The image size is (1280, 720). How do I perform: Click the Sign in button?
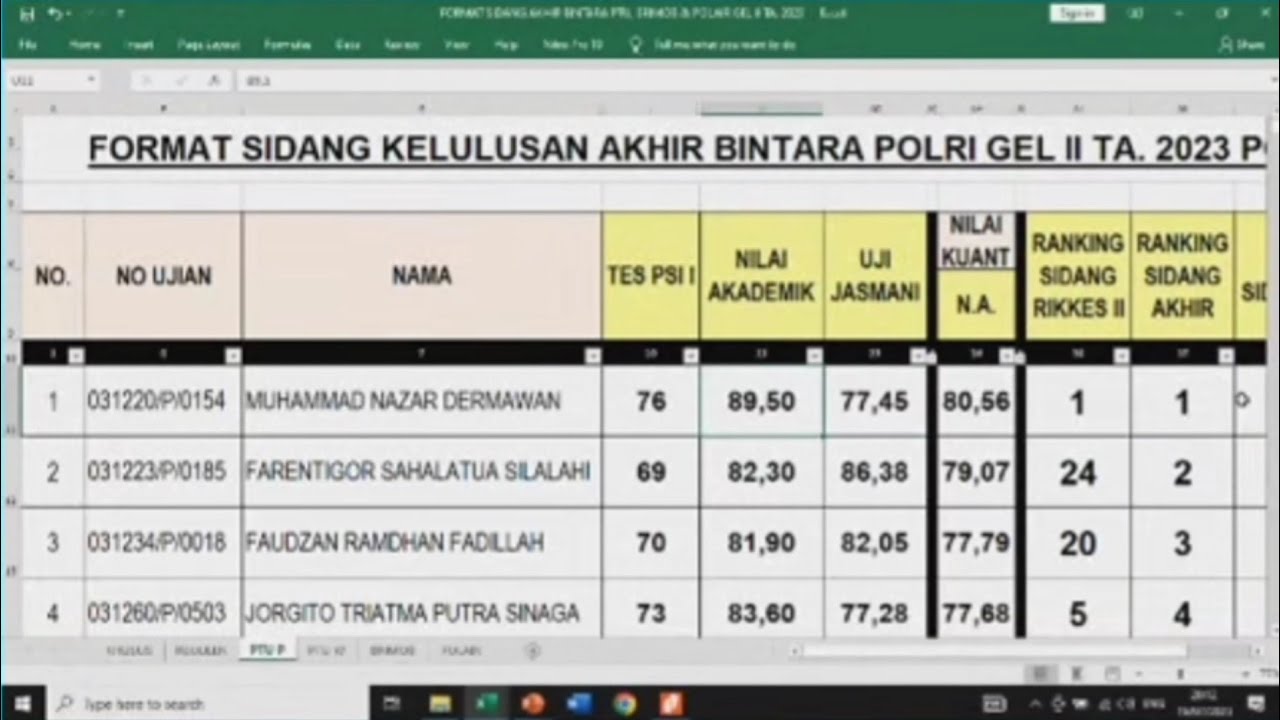coord(1077,14)
